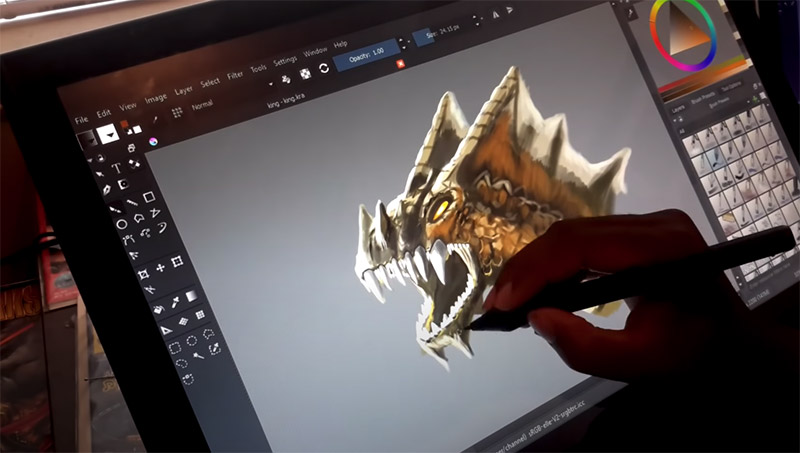Select the Transform tool

pos(177,262)
